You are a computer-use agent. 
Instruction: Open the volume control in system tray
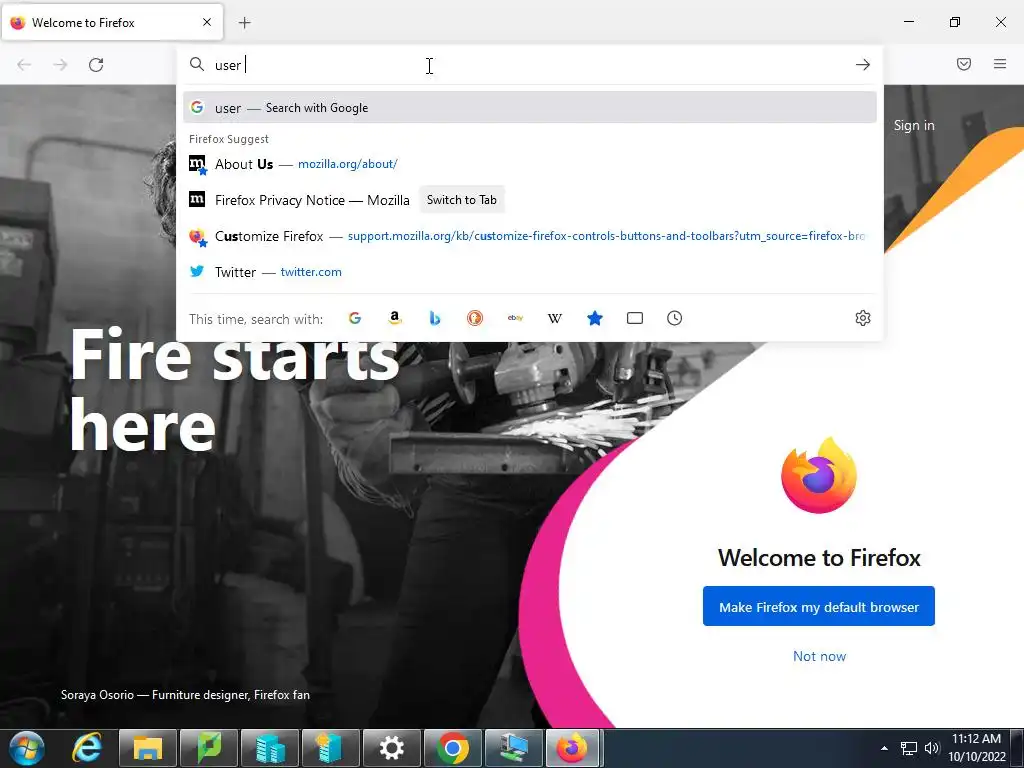coord(931,748)
